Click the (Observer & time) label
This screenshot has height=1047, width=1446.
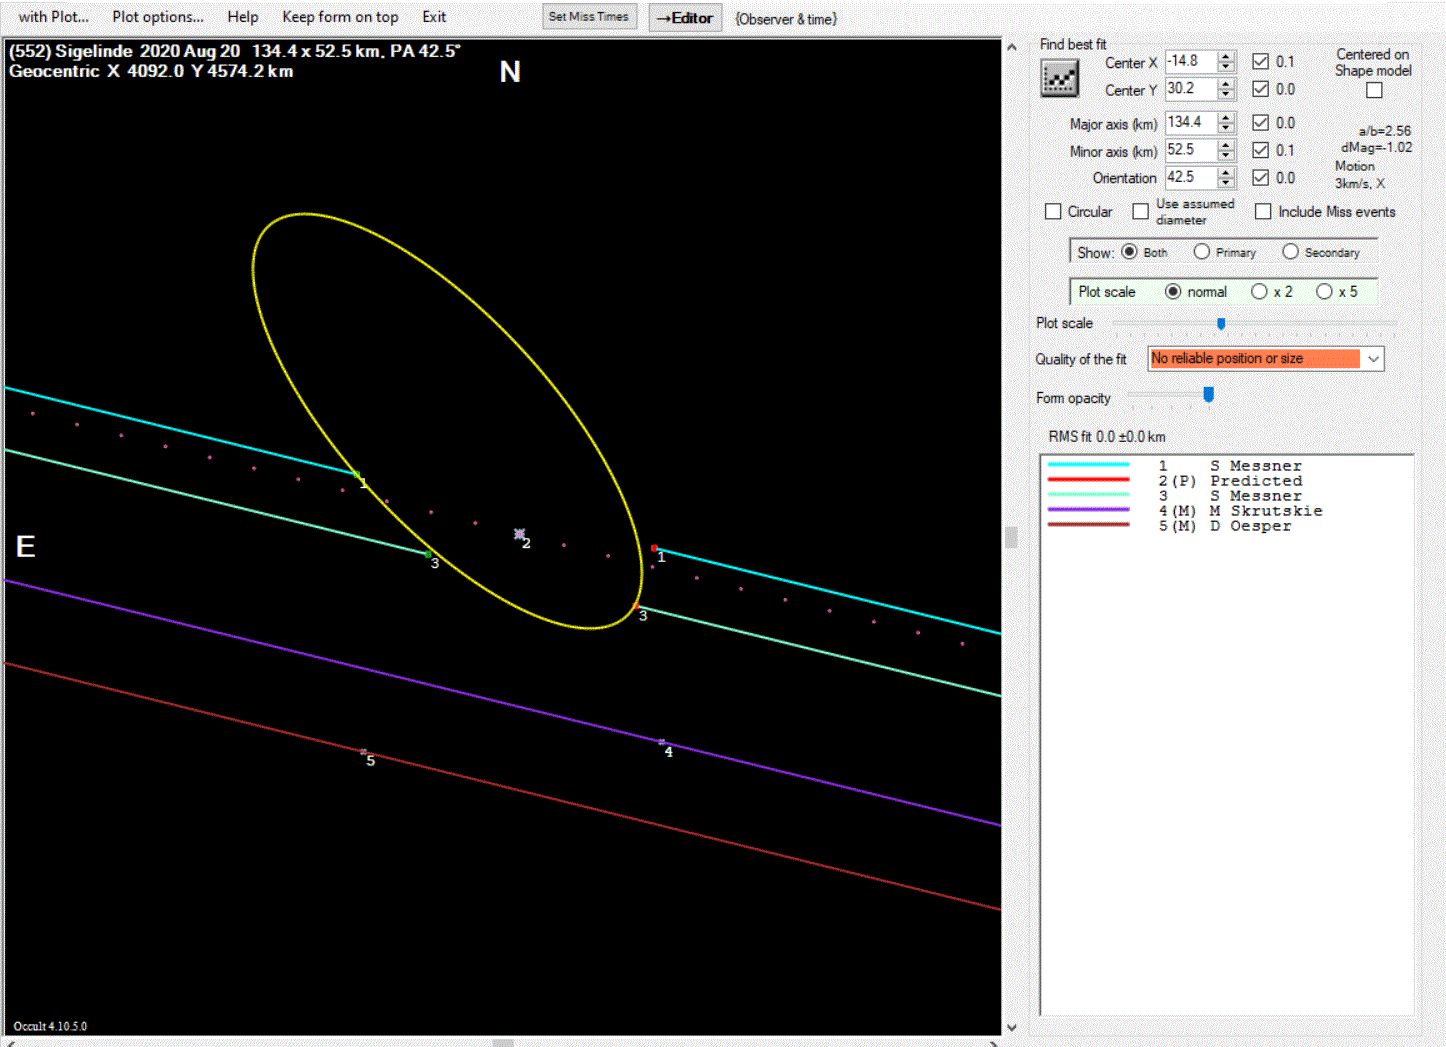click(786, 19)
